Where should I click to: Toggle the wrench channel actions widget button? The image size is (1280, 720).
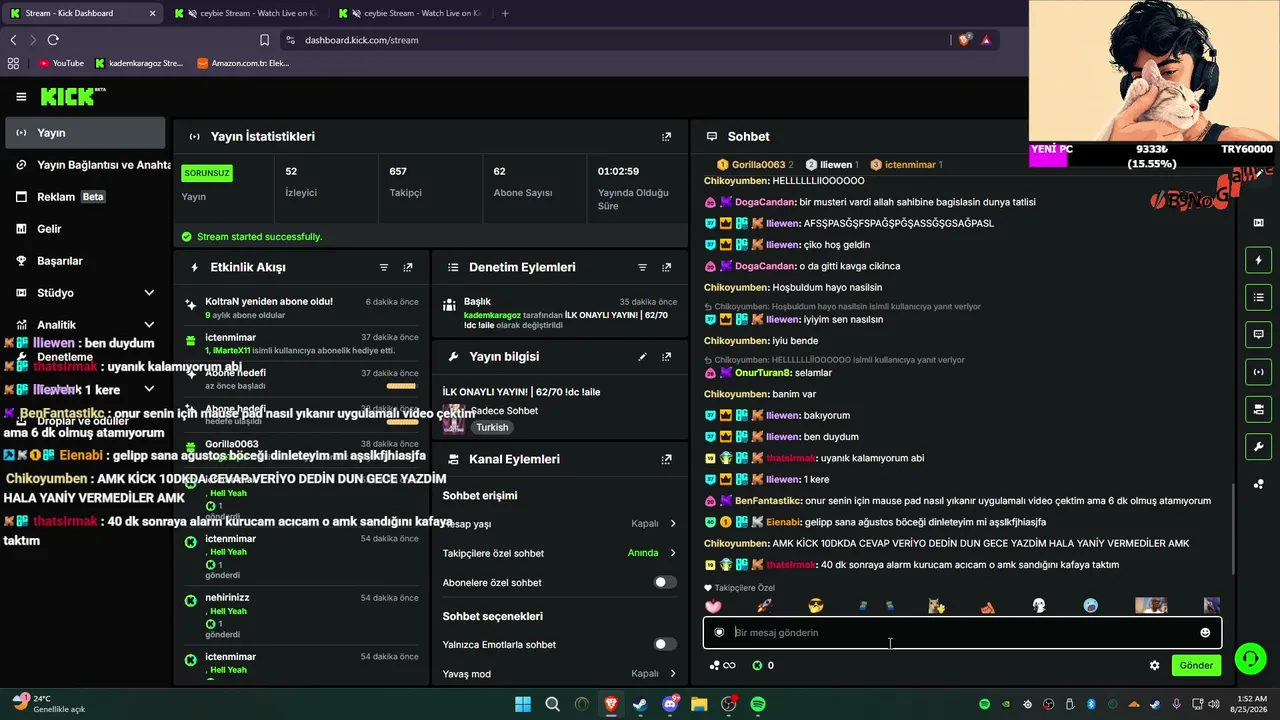[1258, 446]
